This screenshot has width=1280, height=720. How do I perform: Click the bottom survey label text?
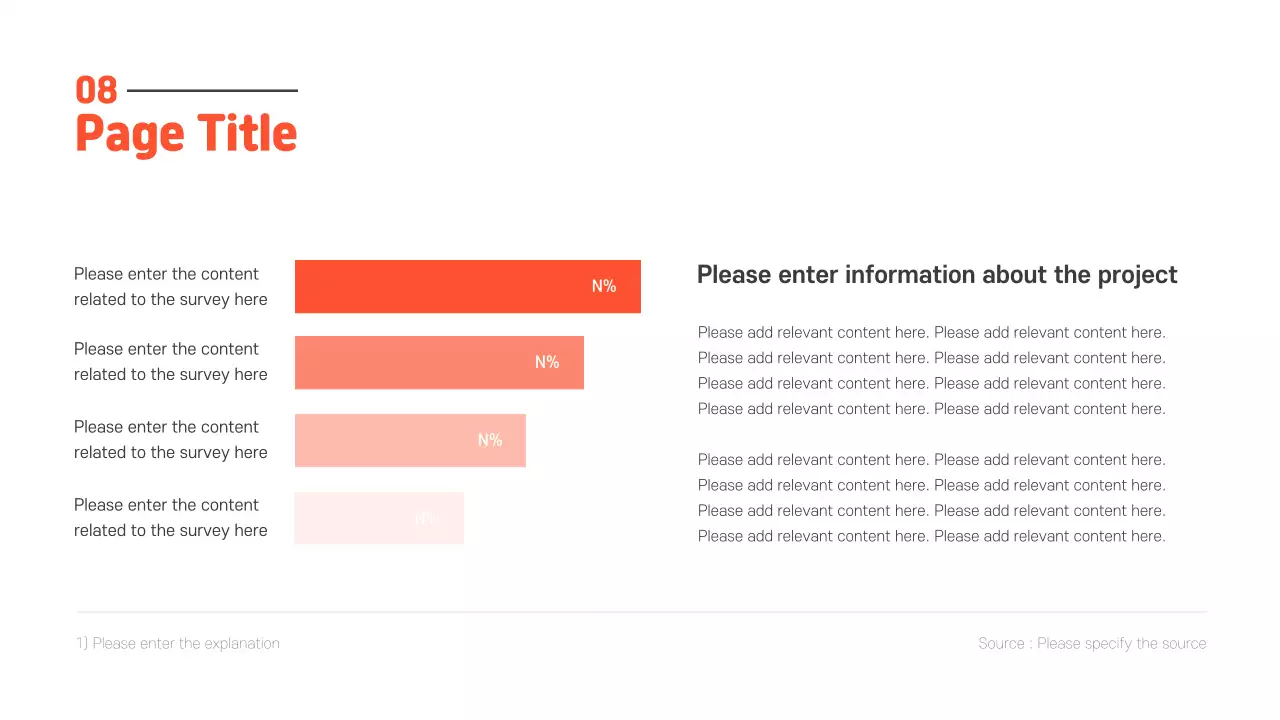point(171,518)
